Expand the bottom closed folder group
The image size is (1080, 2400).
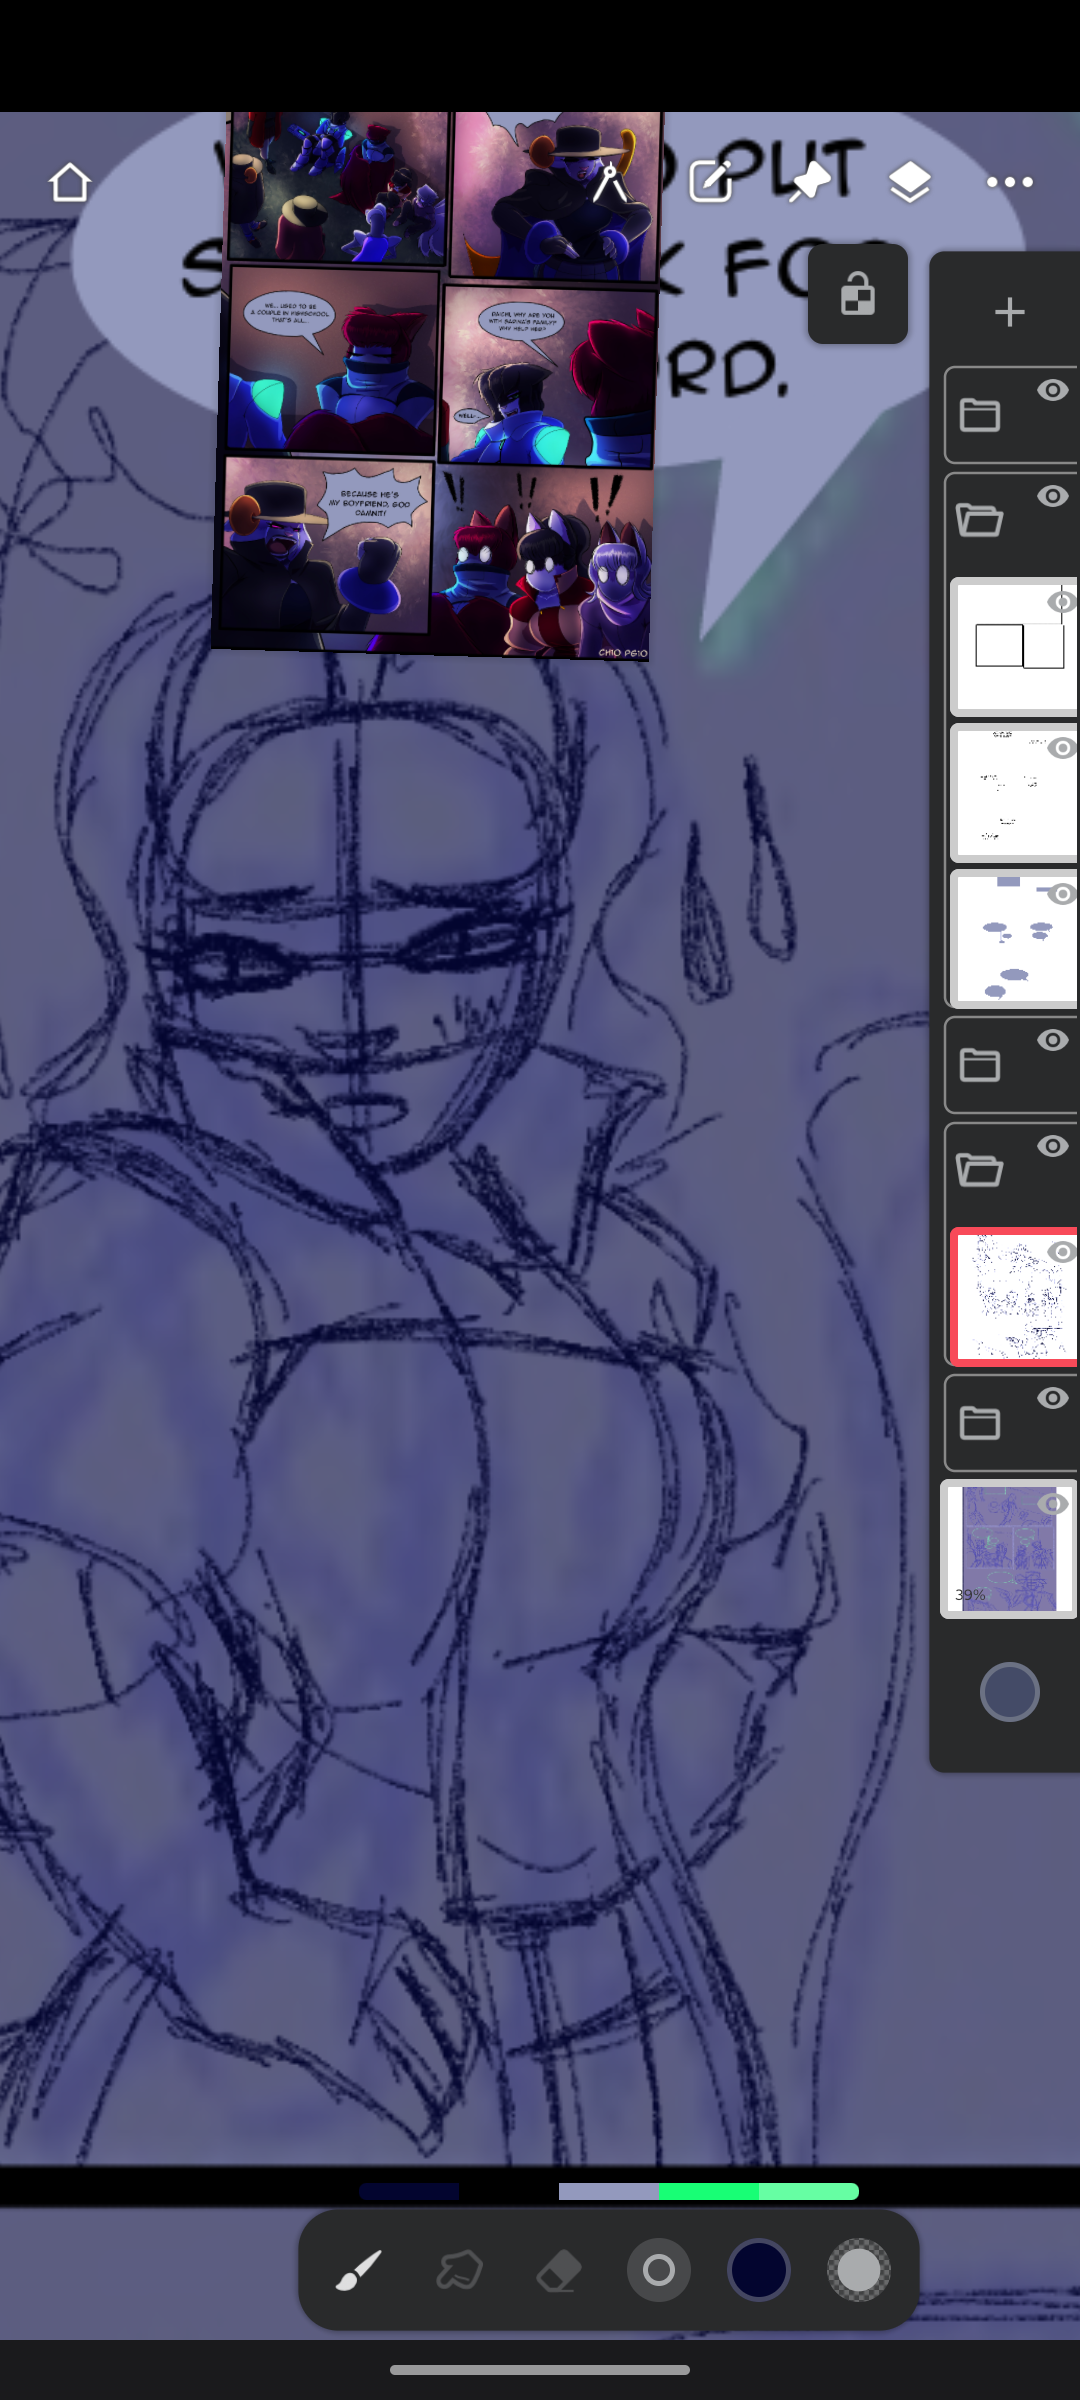[980, 1422]
